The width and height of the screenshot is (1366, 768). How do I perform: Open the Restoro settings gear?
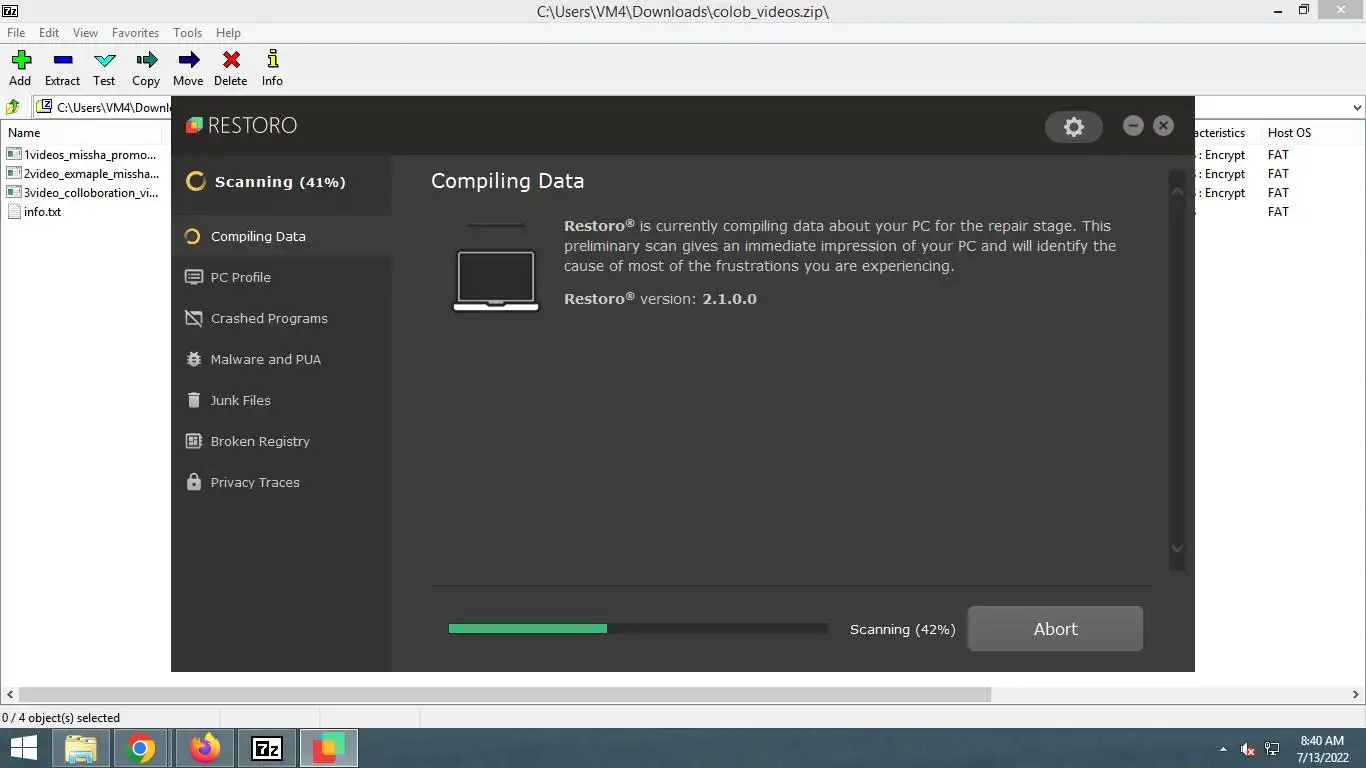coord(1073,126)
